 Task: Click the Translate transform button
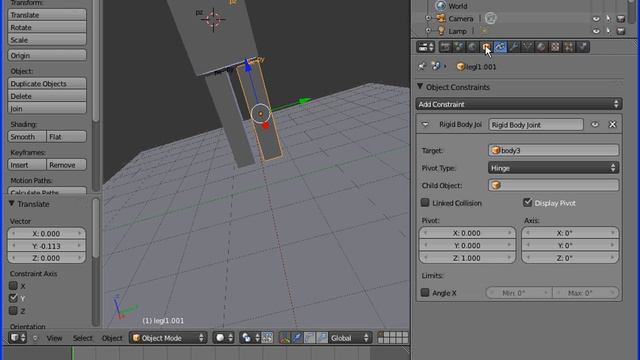(47, 15)
